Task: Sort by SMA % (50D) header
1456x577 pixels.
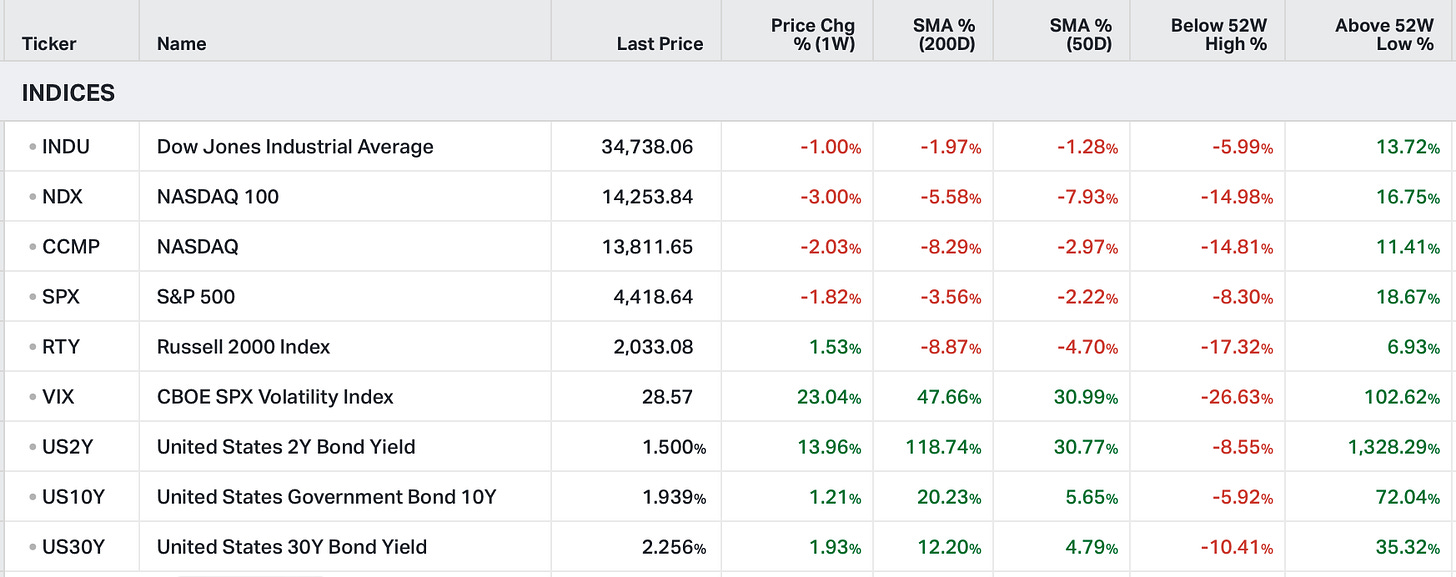Action: (x=1083, y=35)
